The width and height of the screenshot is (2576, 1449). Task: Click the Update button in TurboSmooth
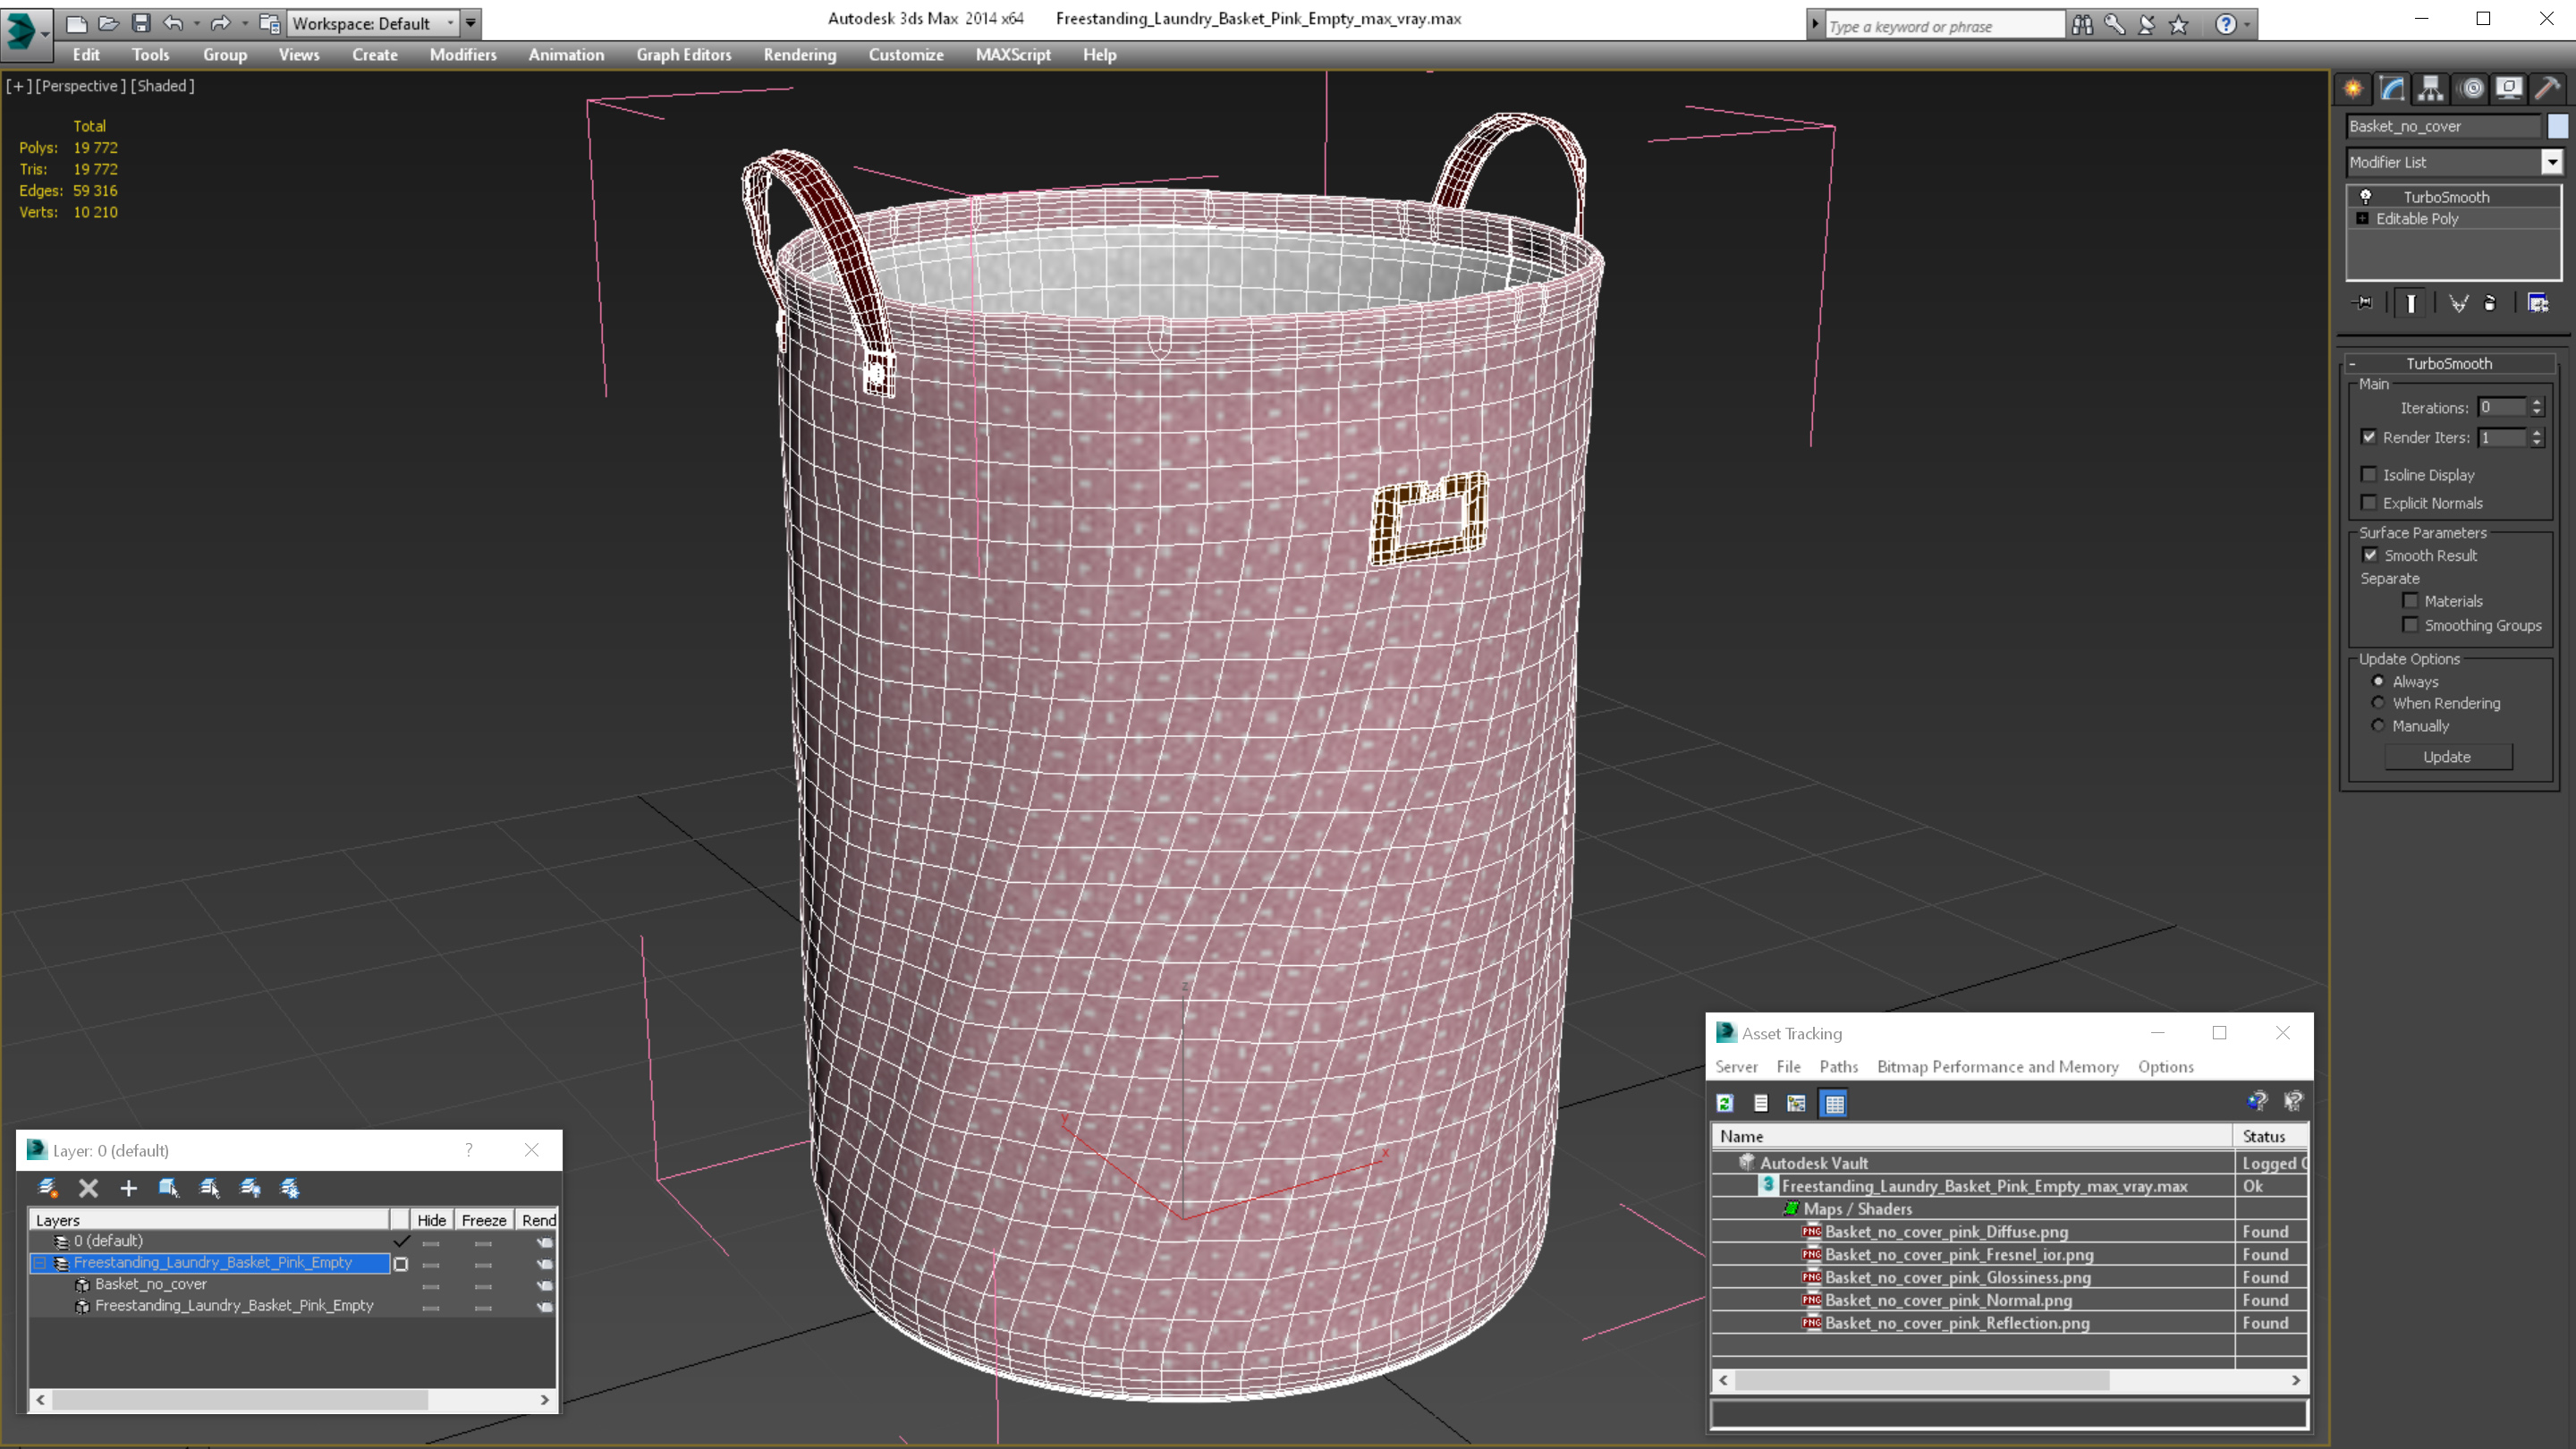click(2447, 757)
